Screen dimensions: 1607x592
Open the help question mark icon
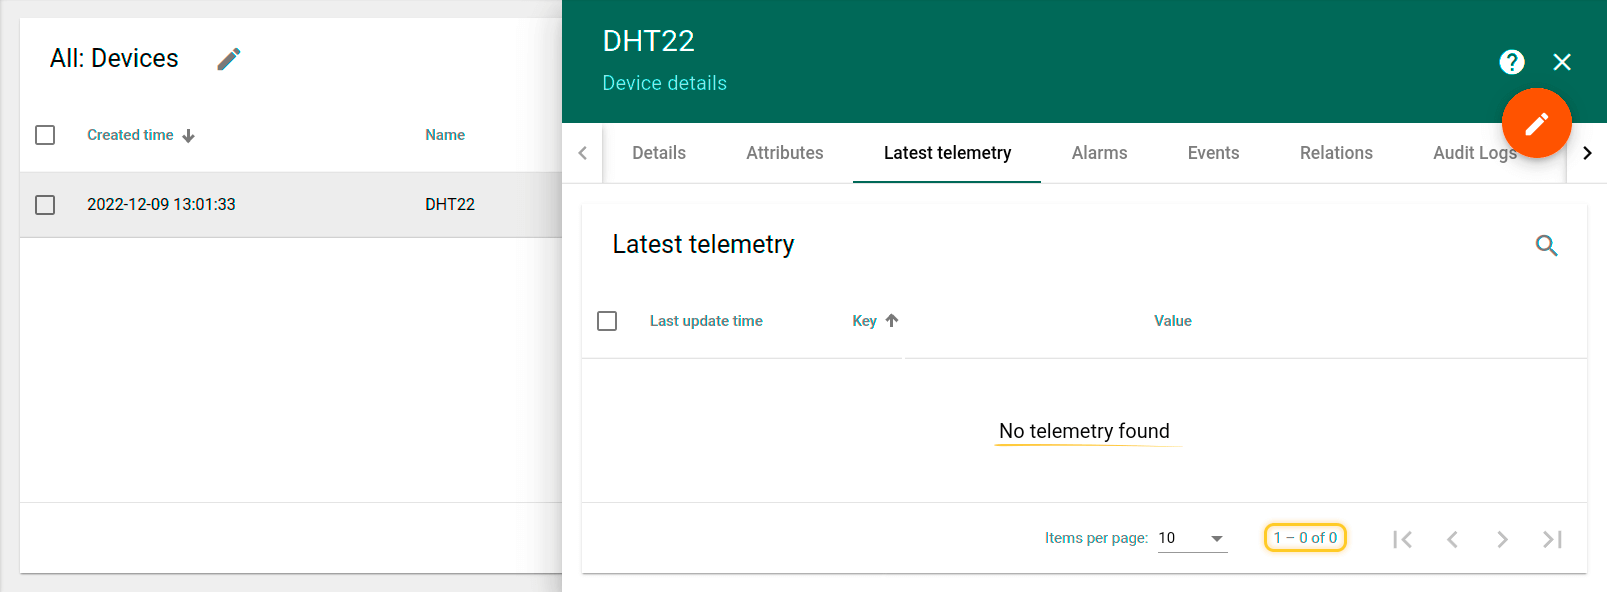1511,62
